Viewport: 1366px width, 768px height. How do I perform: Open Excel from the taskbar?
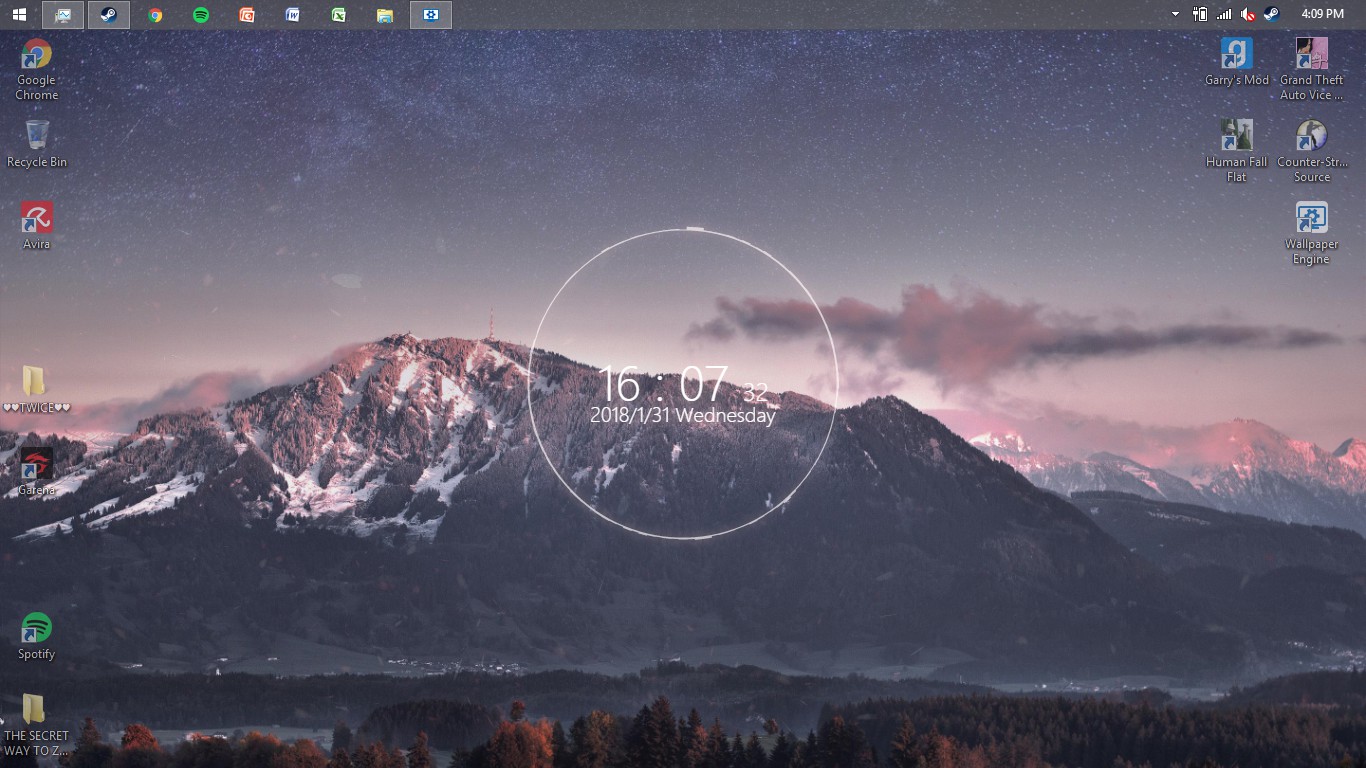tap(339, 14)
